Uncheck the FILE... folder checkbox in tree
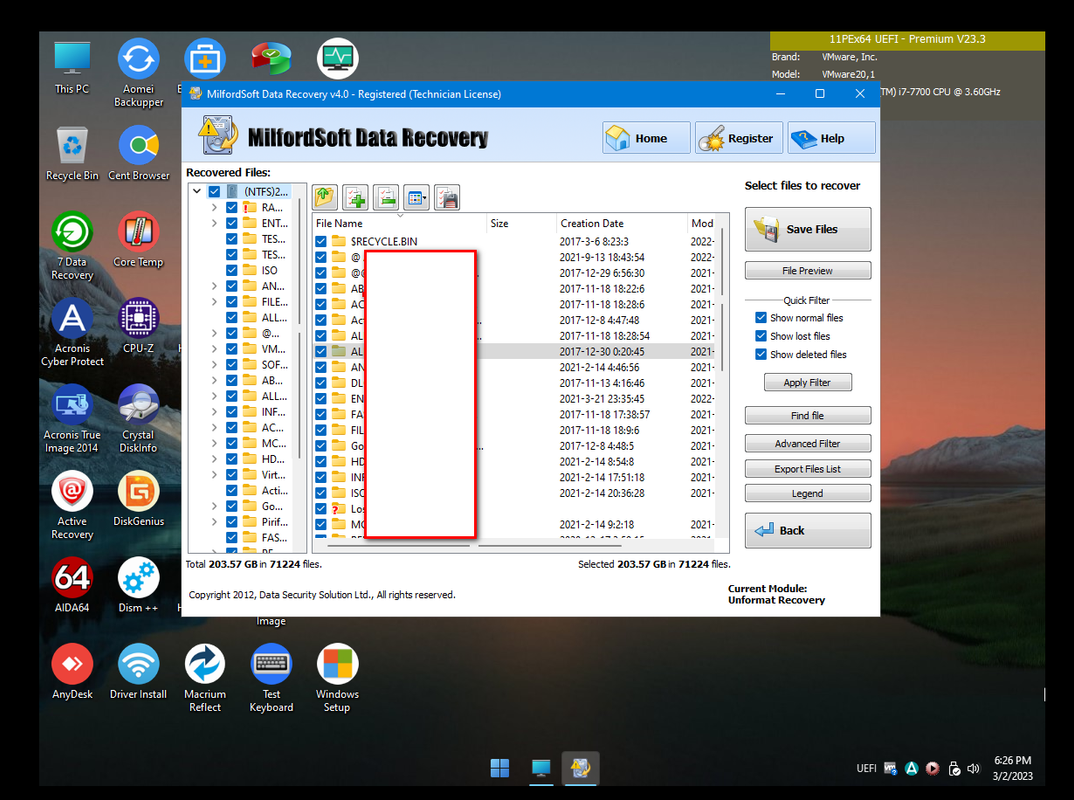The width and height of the screenshot is (1074, 800). click(232, 302)
